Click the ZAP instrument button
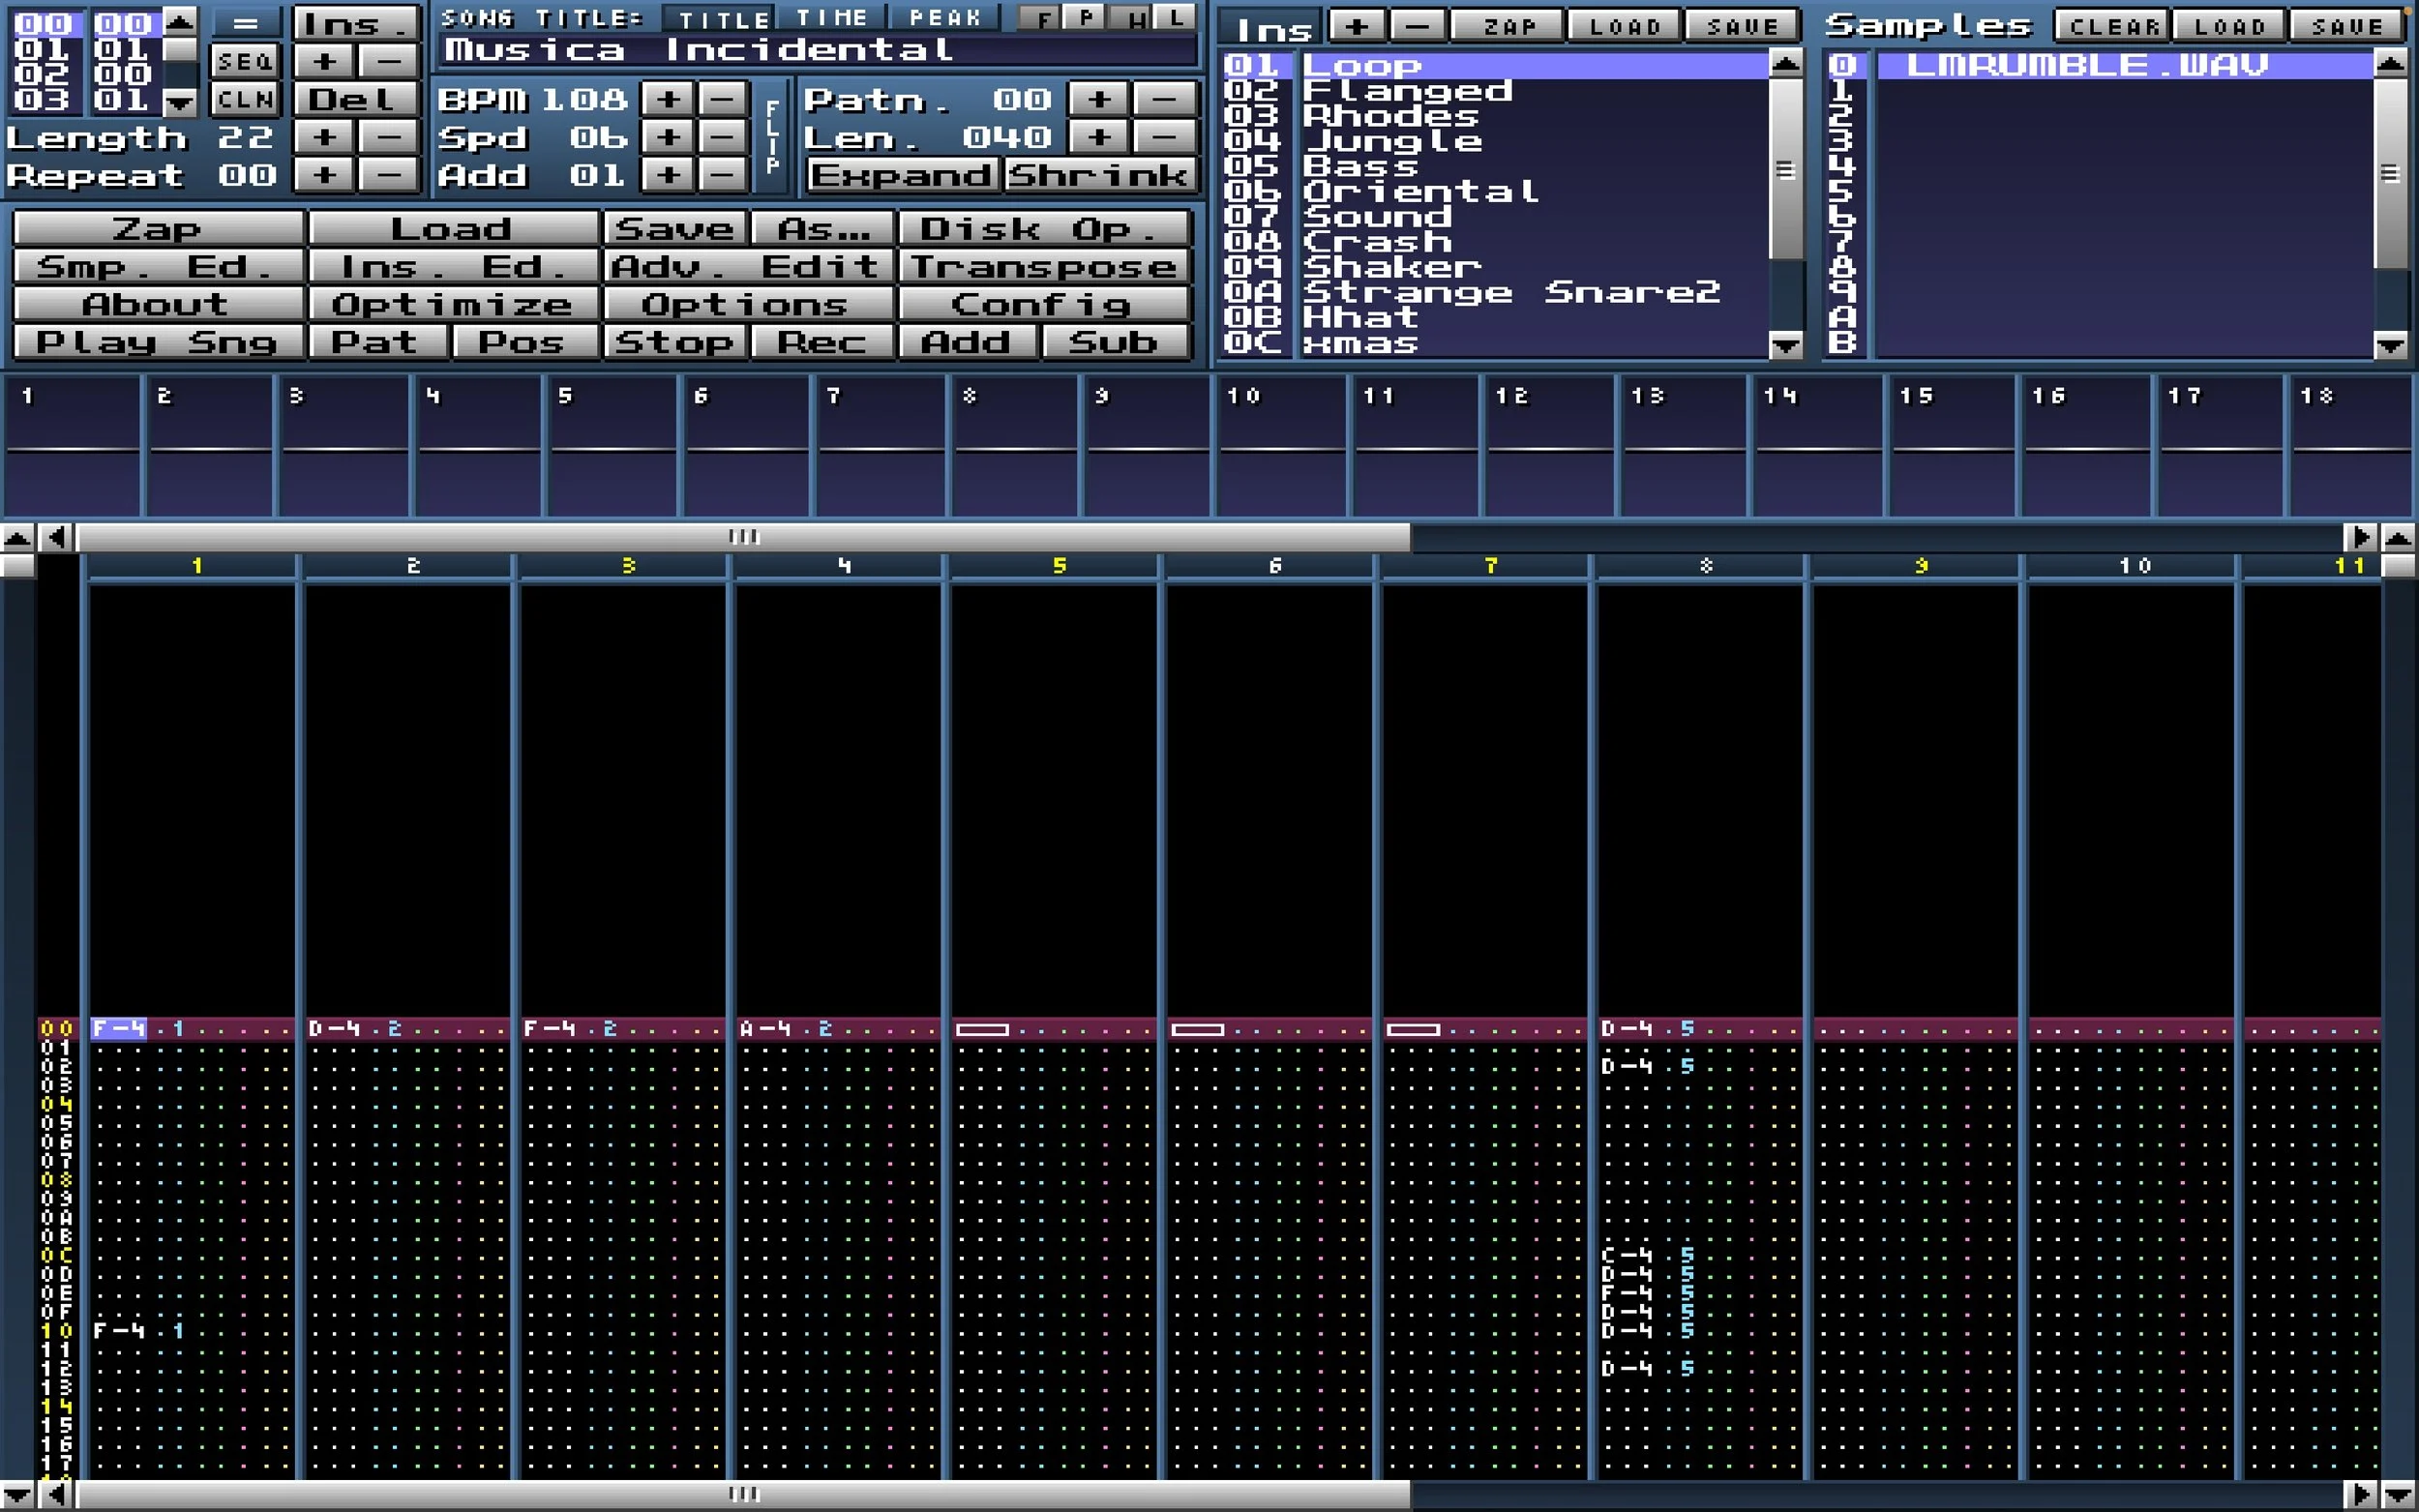Image resolution: width=2419 pixels, height=1512 pixels. coord(1508,26)
